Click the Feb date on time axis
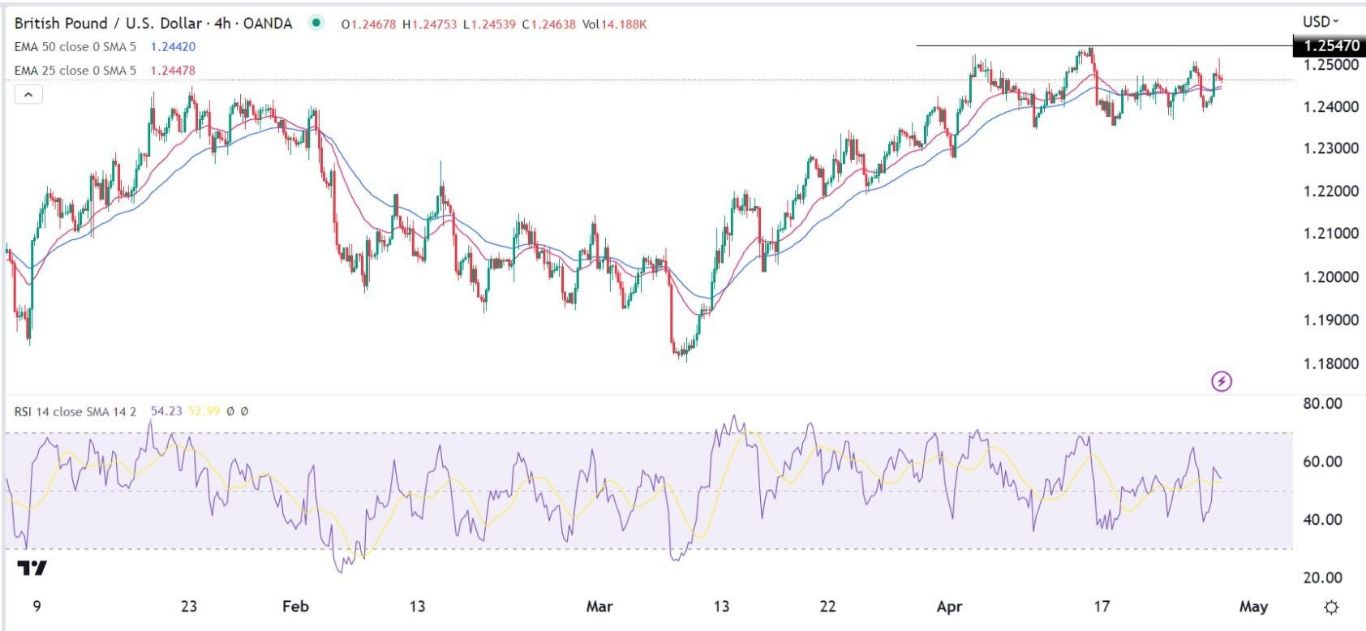 point(294,607)
